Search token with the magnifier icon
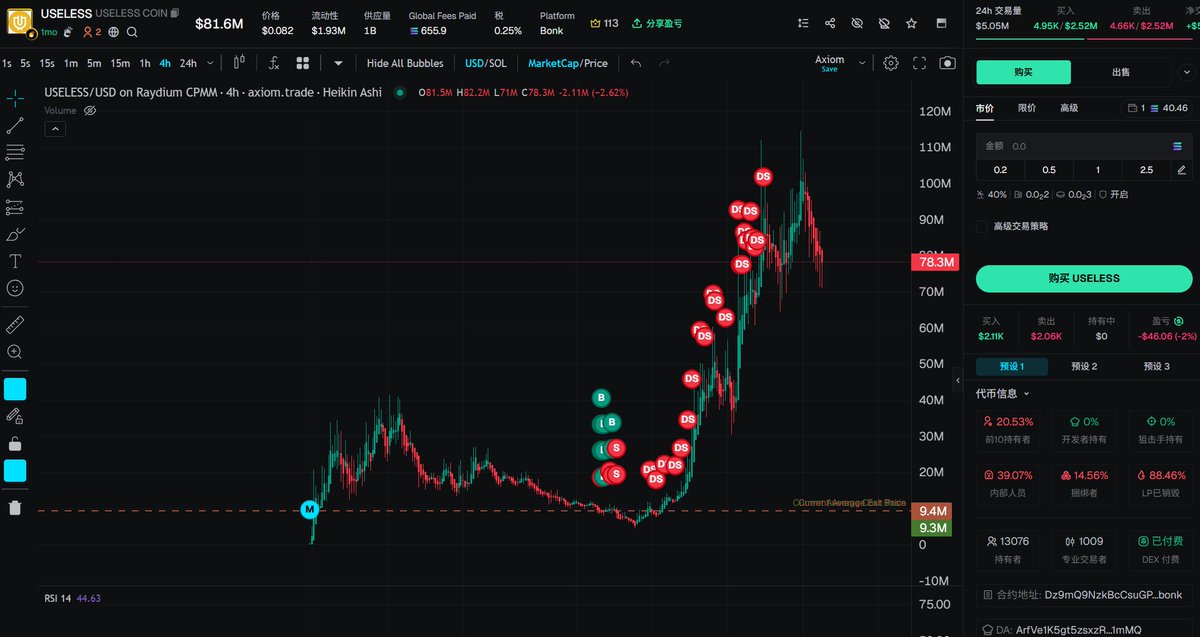 [x=132, y=32]
